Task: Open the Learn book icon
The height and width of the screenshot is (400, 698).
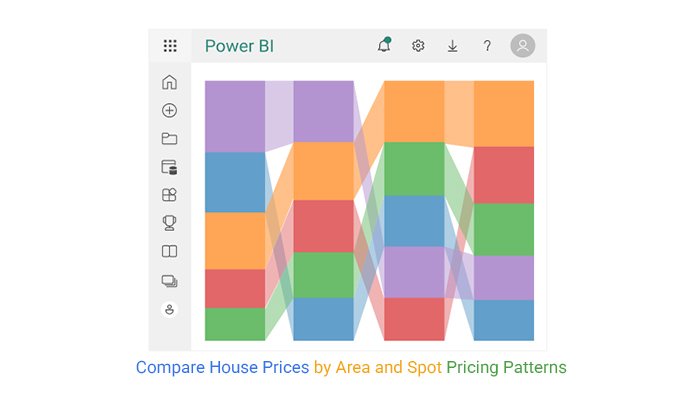Action: point(169,252)
